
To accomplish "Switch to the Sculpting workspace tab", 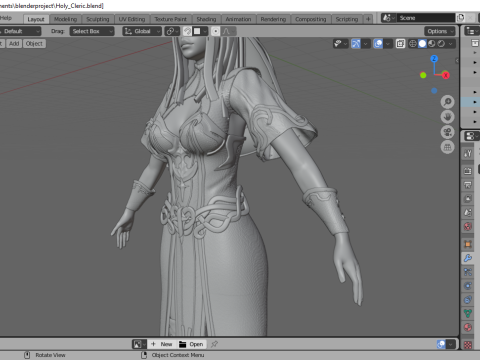I will 98,19.
